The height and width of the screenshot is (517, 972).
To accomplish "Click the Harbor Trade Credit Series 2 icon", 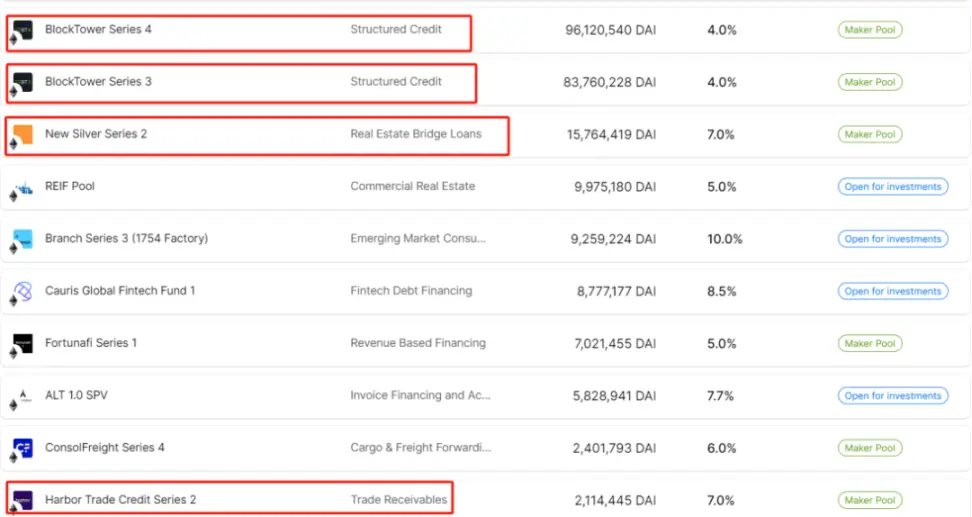I will point(23,499).
